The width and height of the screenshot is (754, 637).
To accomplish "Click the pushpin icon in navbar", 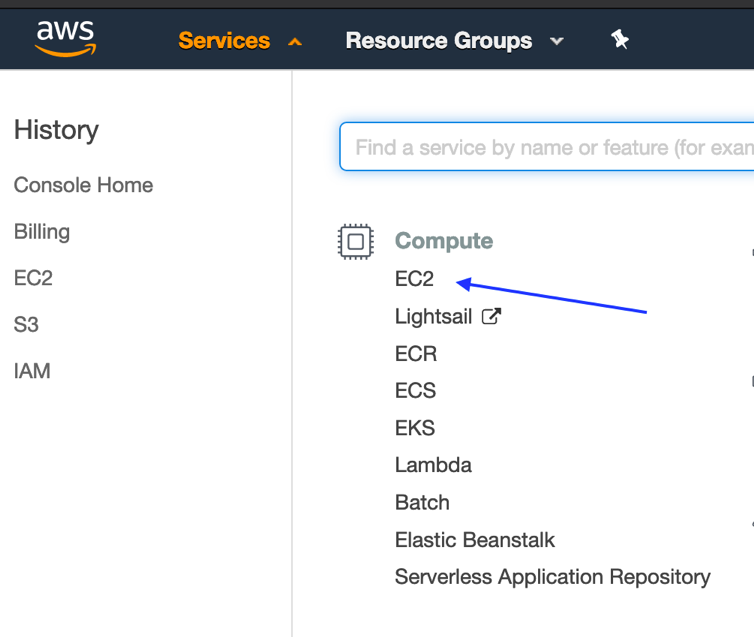I will 620,40.
